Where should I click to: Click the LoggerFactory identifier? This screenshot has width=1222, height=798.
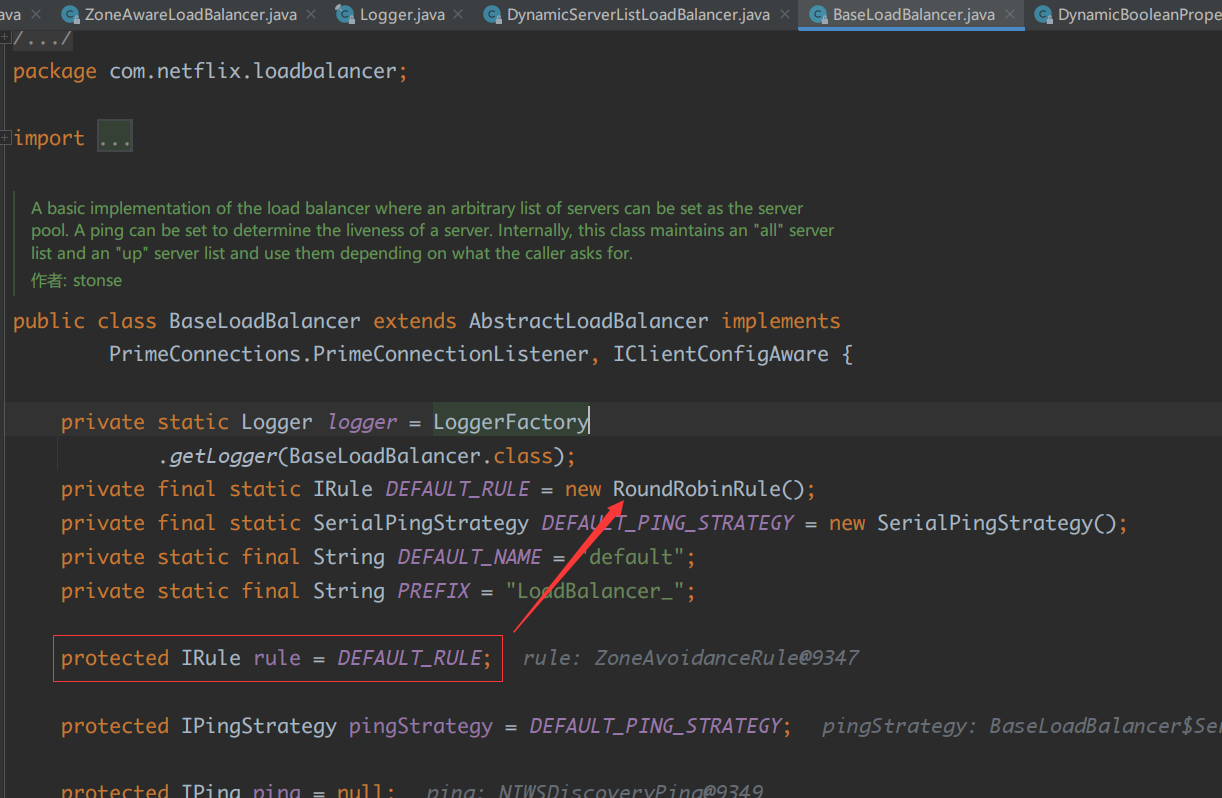click(511, 422)
